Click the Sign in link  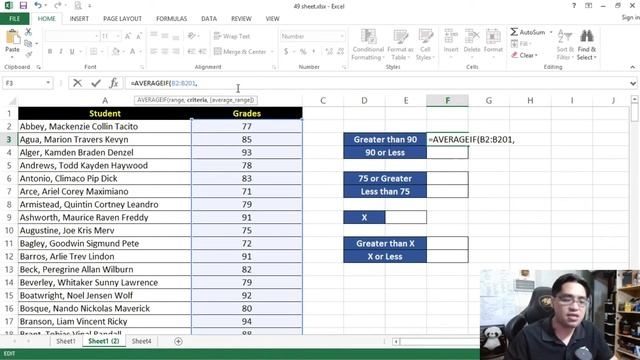pos(630,18)
